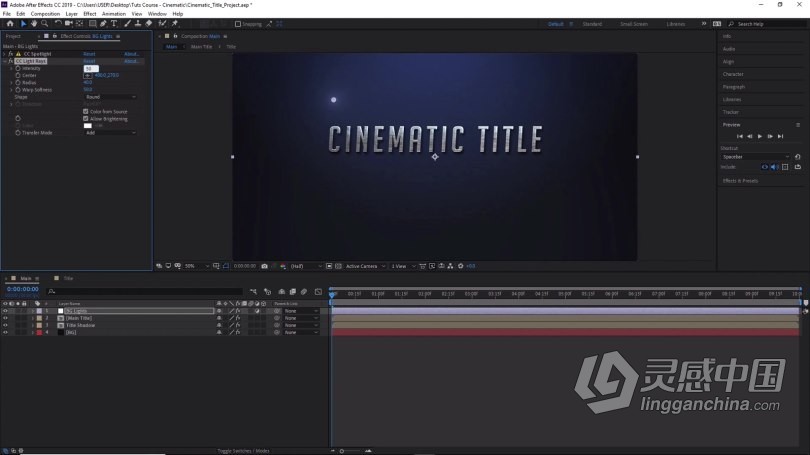Select the Unified Camera tool
This screenshot has width=810, height=455.
[x=68, y=24]
